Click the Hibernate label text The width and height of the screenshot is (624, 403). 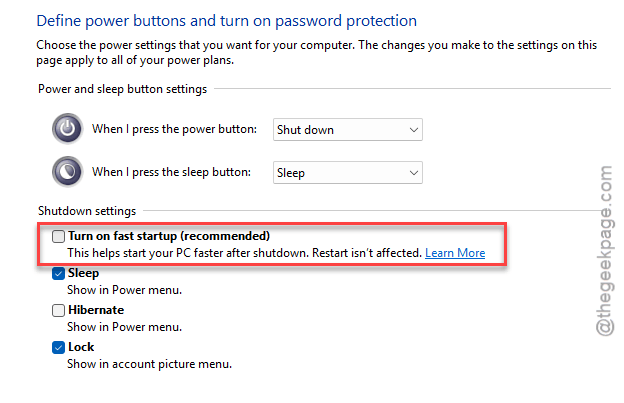point(96,310)
